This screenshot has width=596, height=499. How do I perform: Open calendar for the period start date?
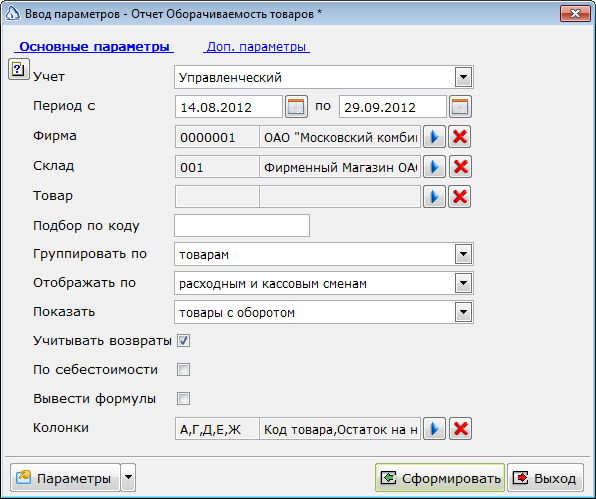pyautogui.click(x=296, y=107)
